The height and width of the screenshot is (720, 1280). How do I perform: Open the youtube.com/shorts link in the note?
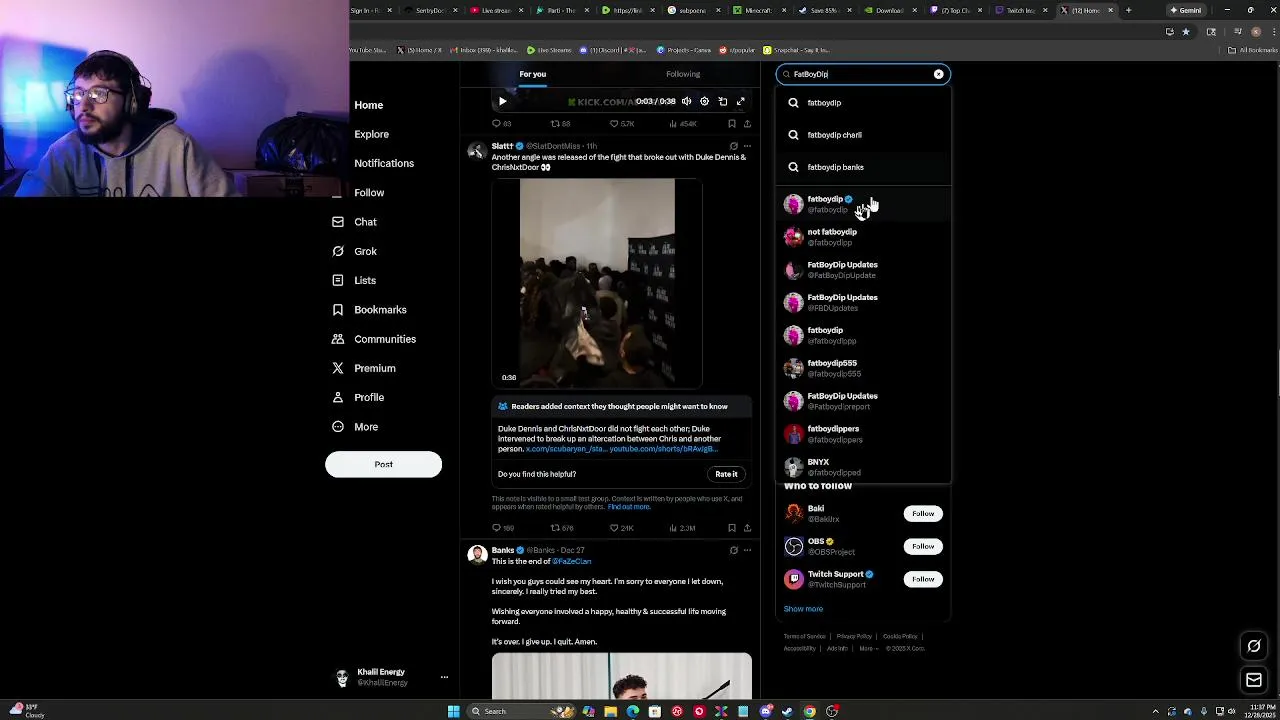663,449
